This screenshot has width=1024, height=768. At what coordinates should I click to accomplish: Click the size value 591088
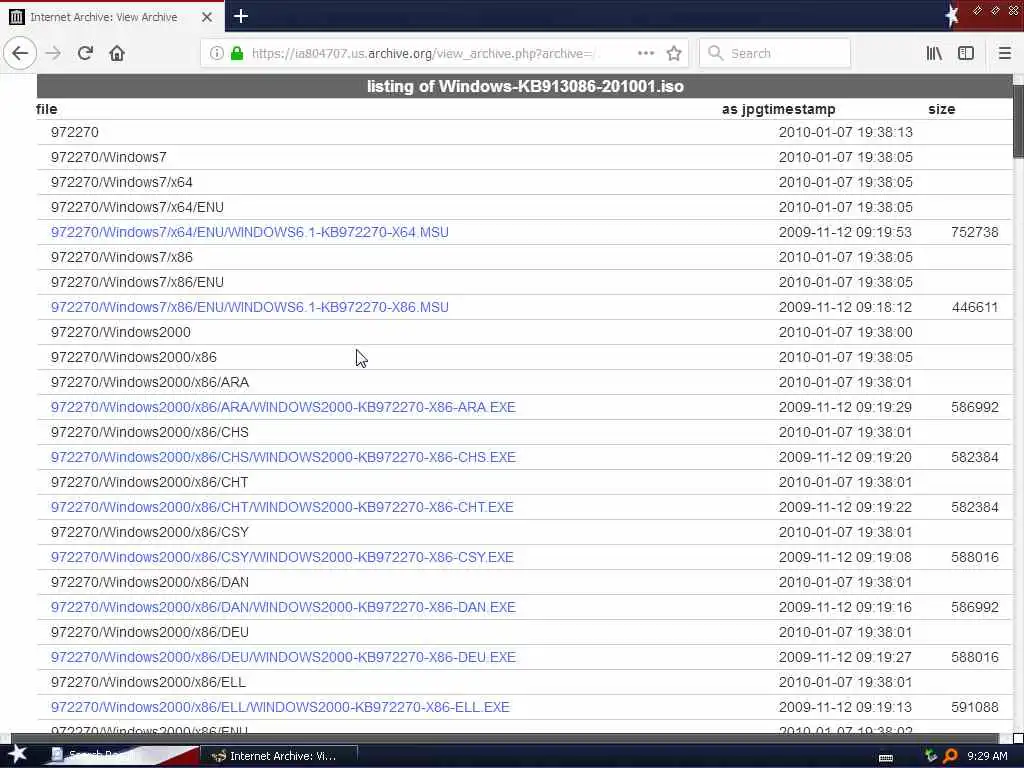974,707
